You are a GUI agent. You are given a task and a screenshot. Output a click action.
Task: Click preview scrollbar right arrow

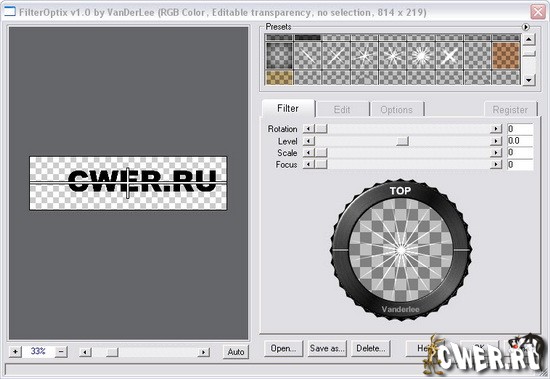(203, 352)
